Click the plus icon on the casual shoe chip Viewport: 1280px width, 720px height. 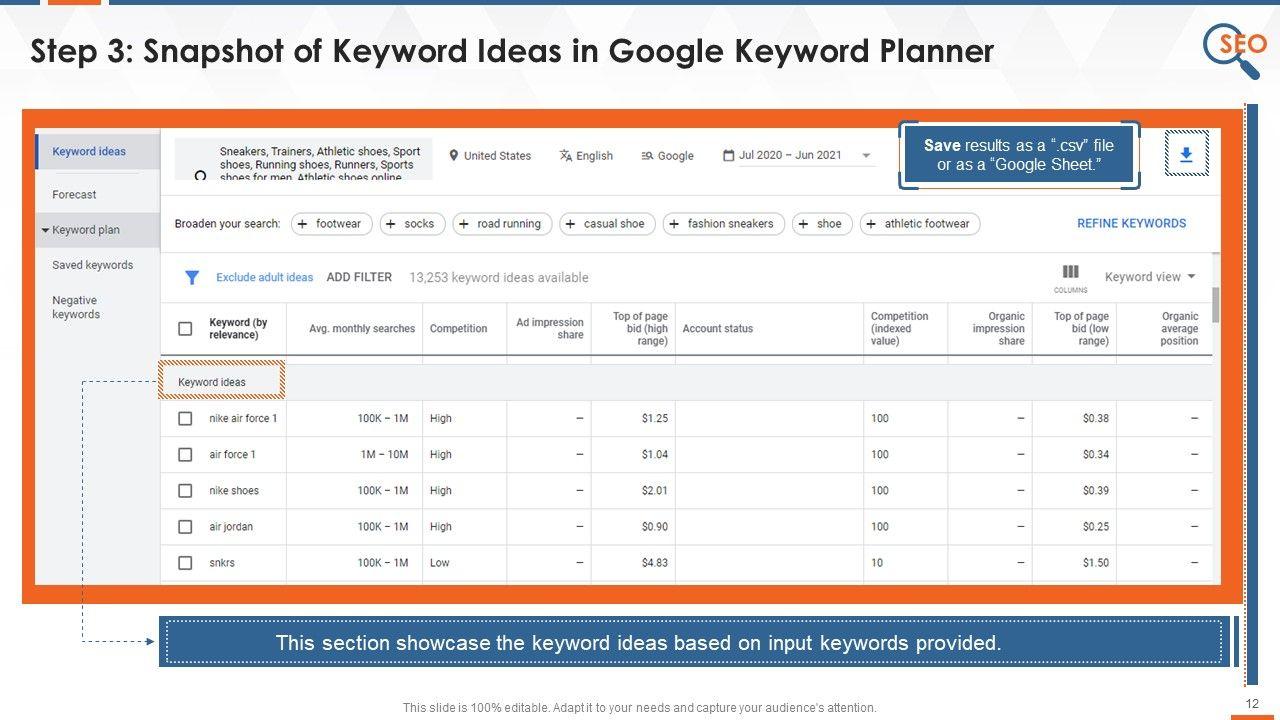571,224
